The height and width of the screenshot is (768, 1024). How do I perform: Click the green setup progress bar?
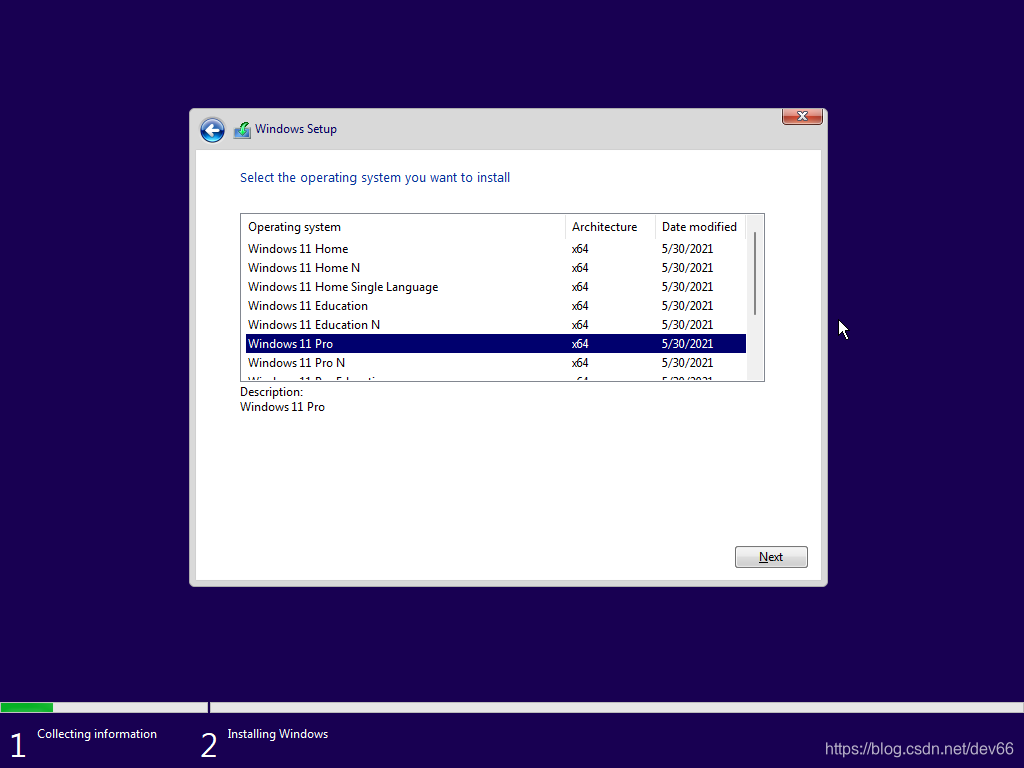coord(27,707)
